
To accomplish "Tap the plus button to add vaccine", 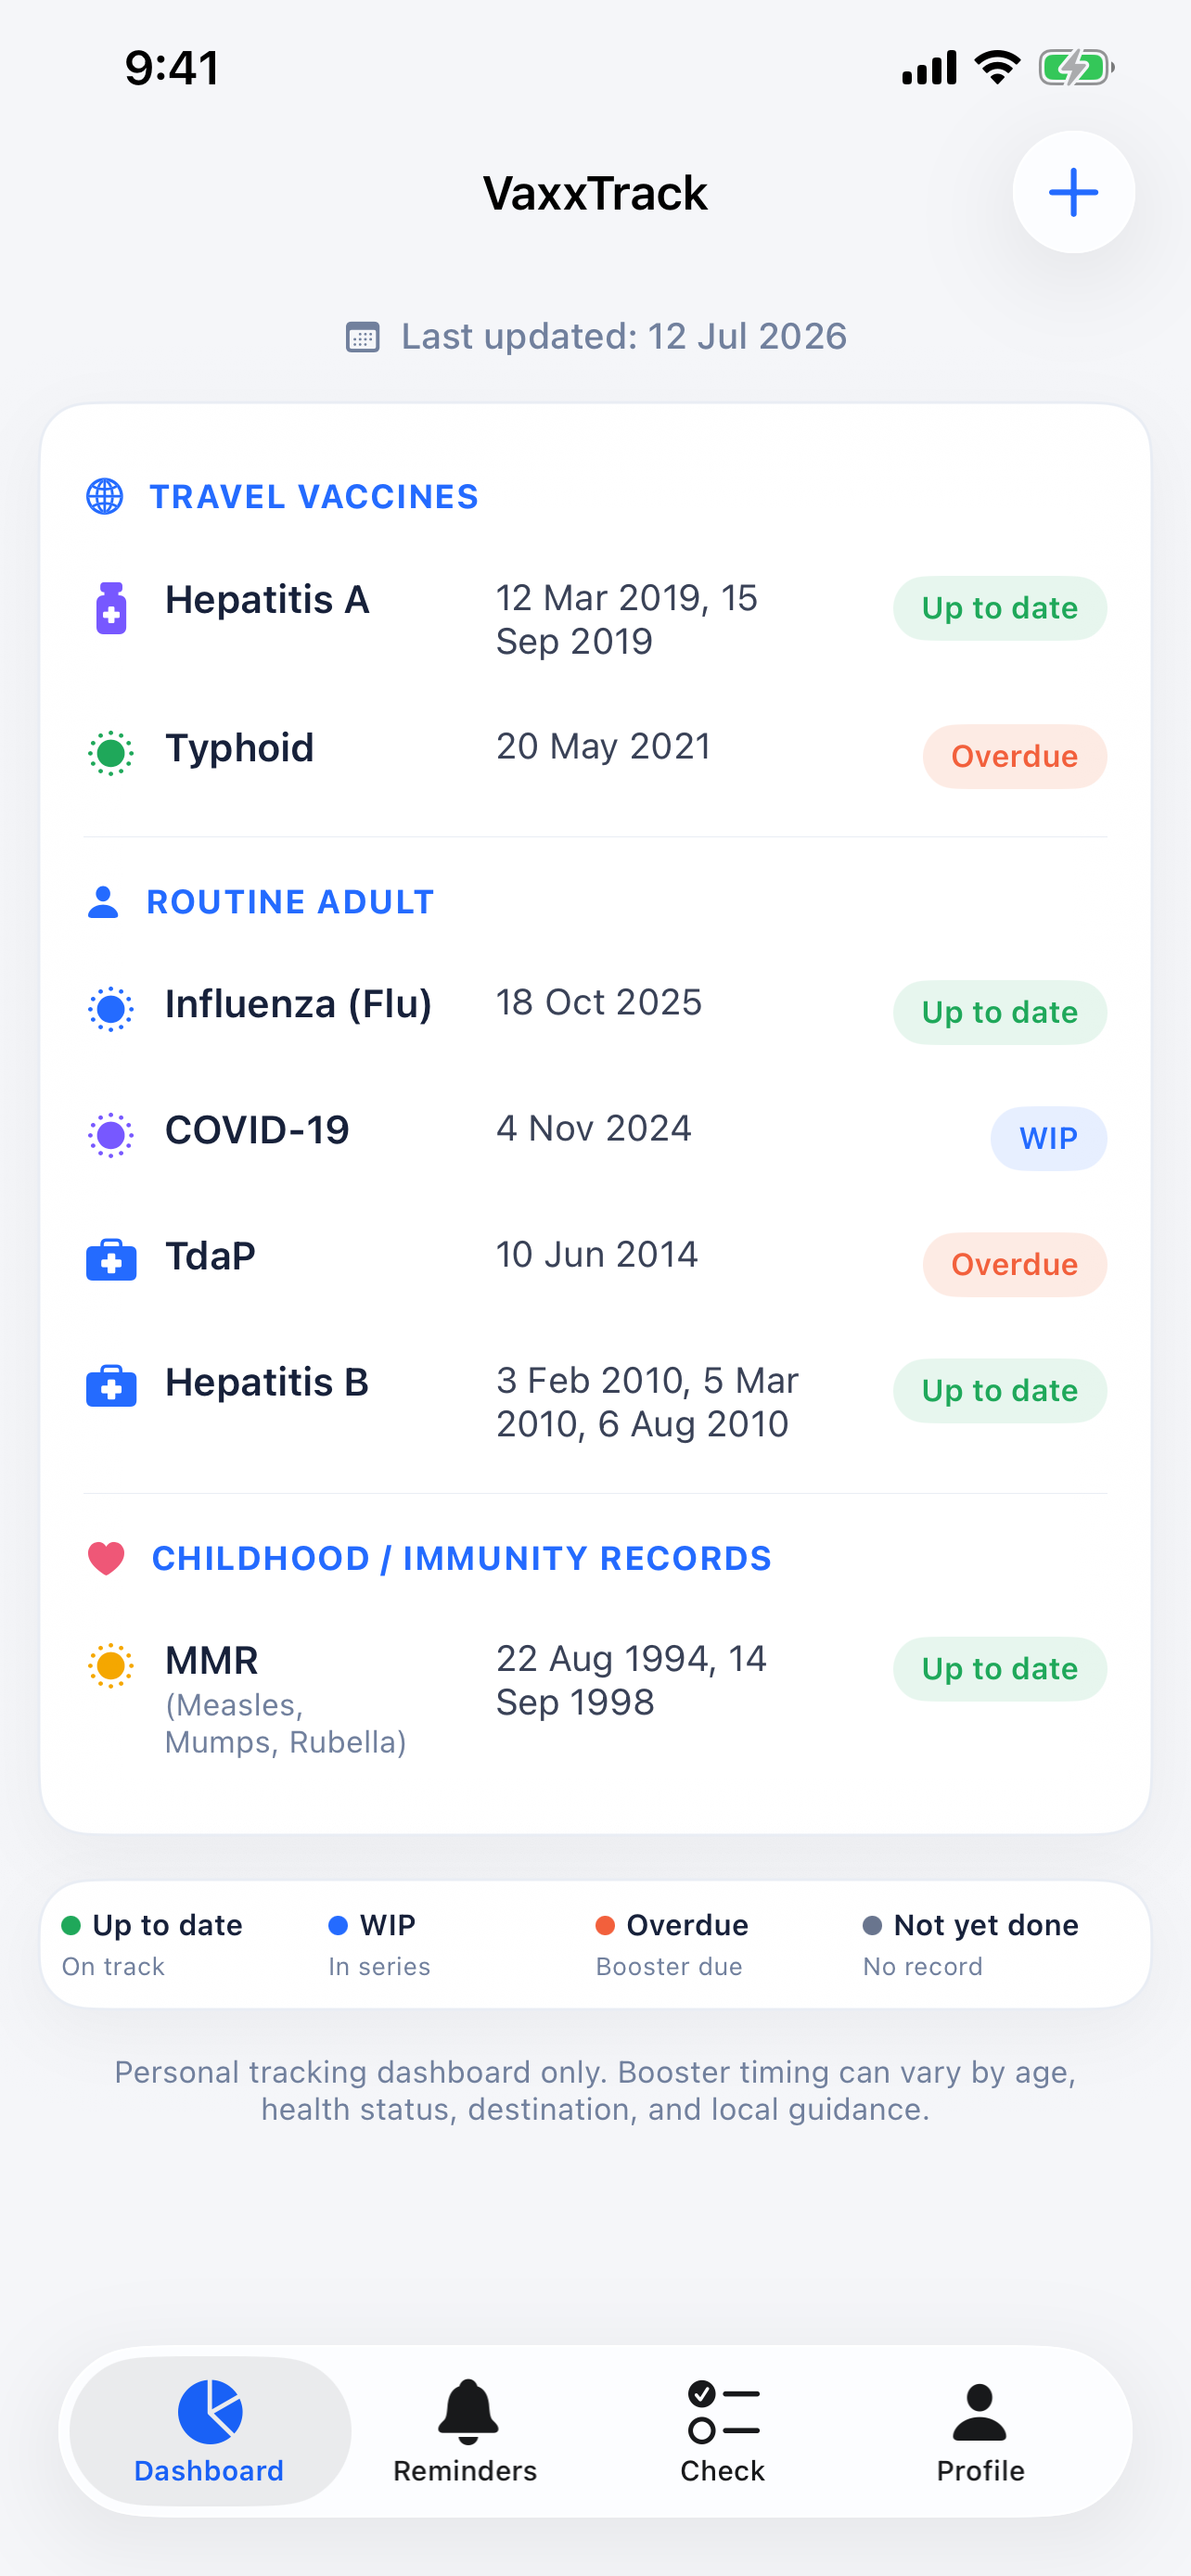I will coord(1073,192).
